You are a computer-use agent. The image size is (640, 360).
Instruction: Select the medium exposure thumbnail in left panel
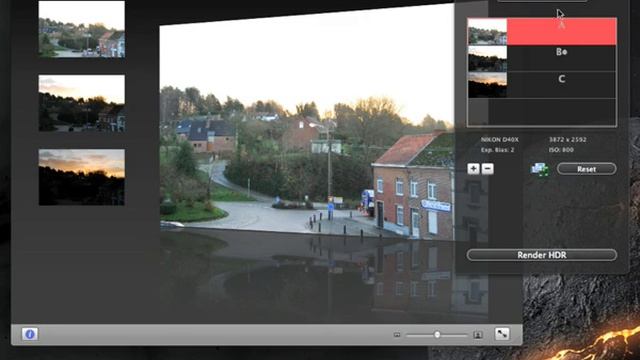pos(82,103)
